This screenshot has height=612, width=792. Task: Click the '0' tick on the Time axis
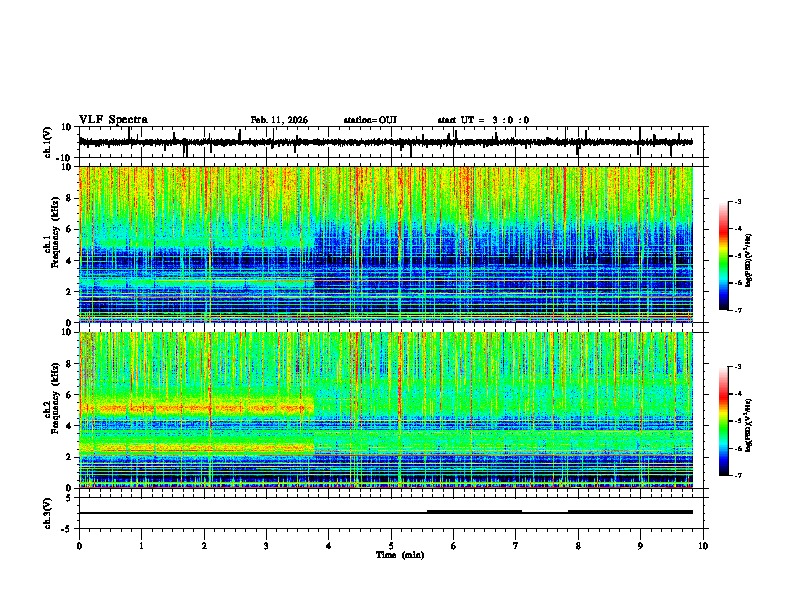79,546
